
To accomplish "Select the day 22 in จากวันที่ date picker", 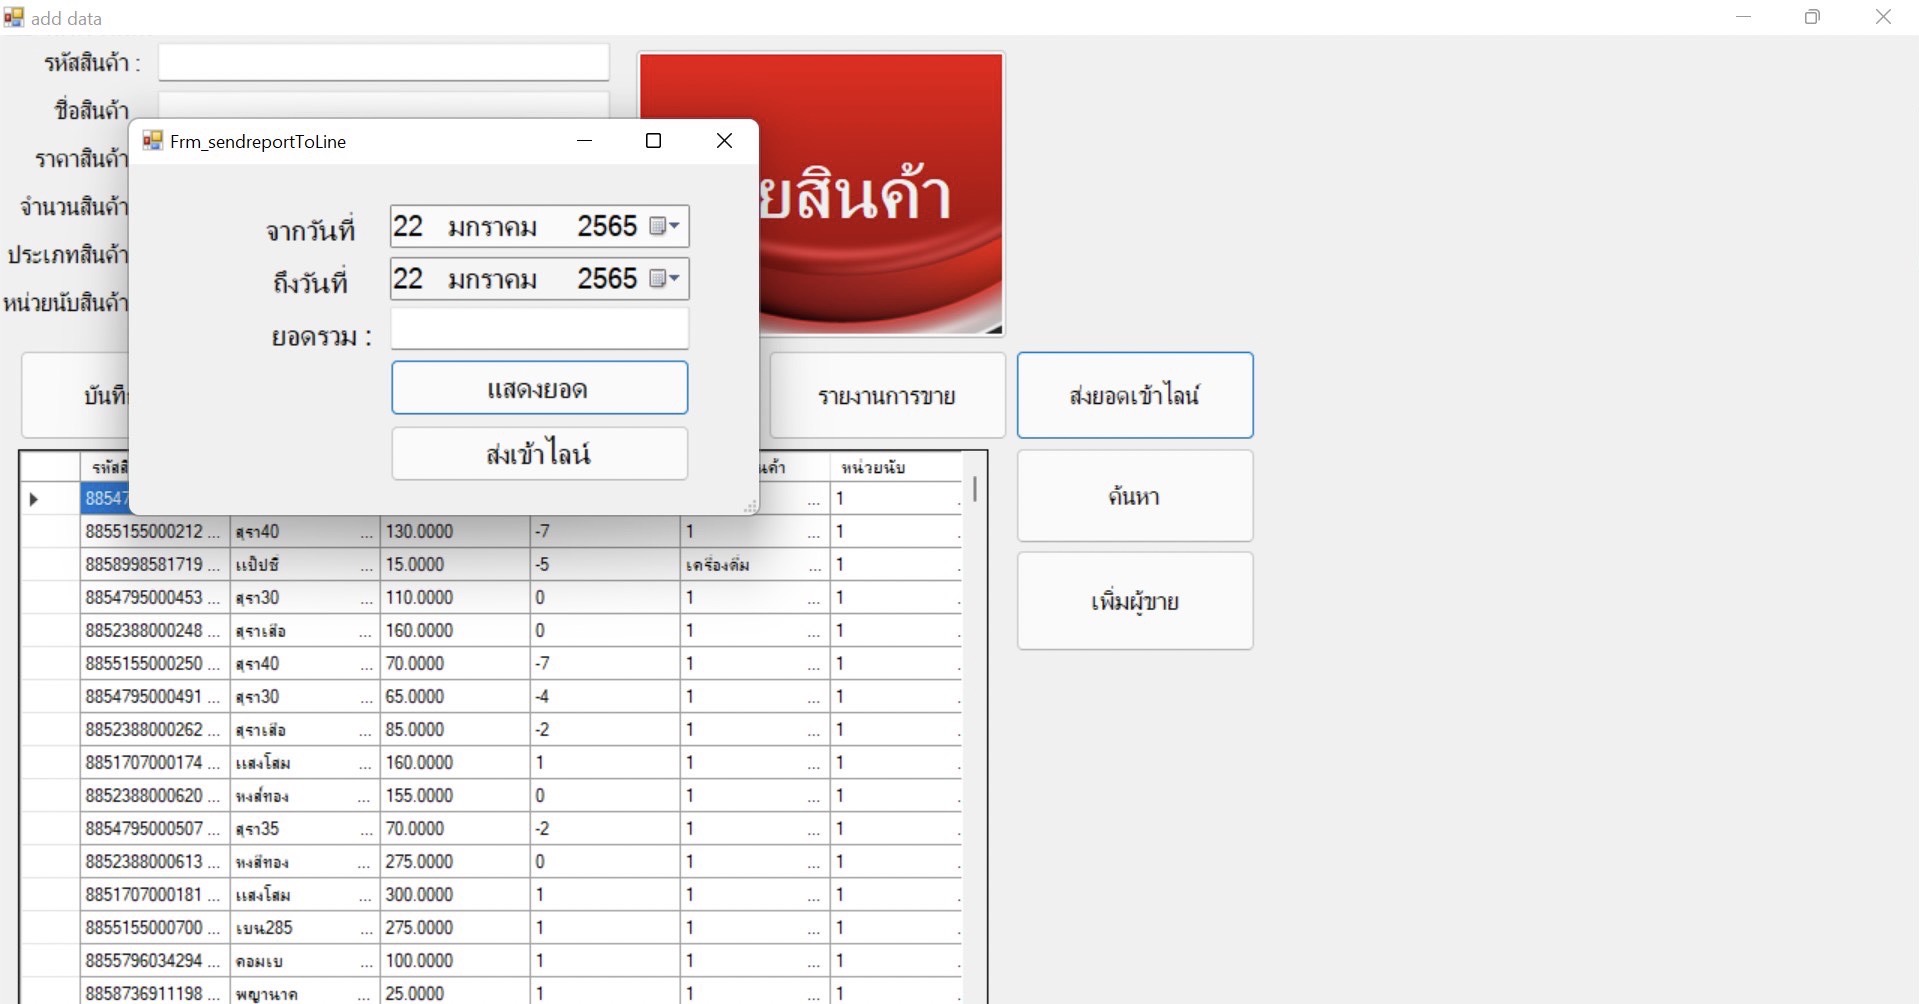I will [408, 227].
